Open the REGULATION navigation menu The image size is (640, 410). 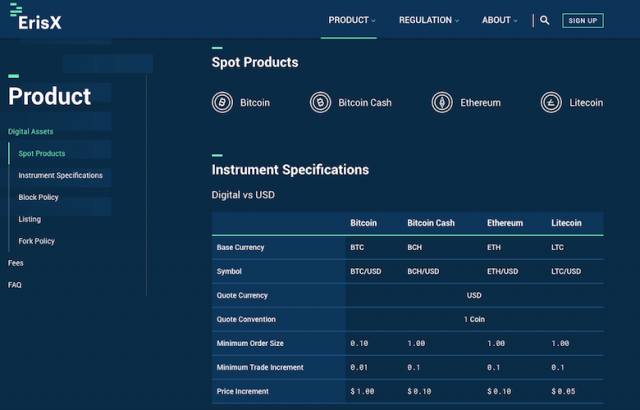click(425, 20)
